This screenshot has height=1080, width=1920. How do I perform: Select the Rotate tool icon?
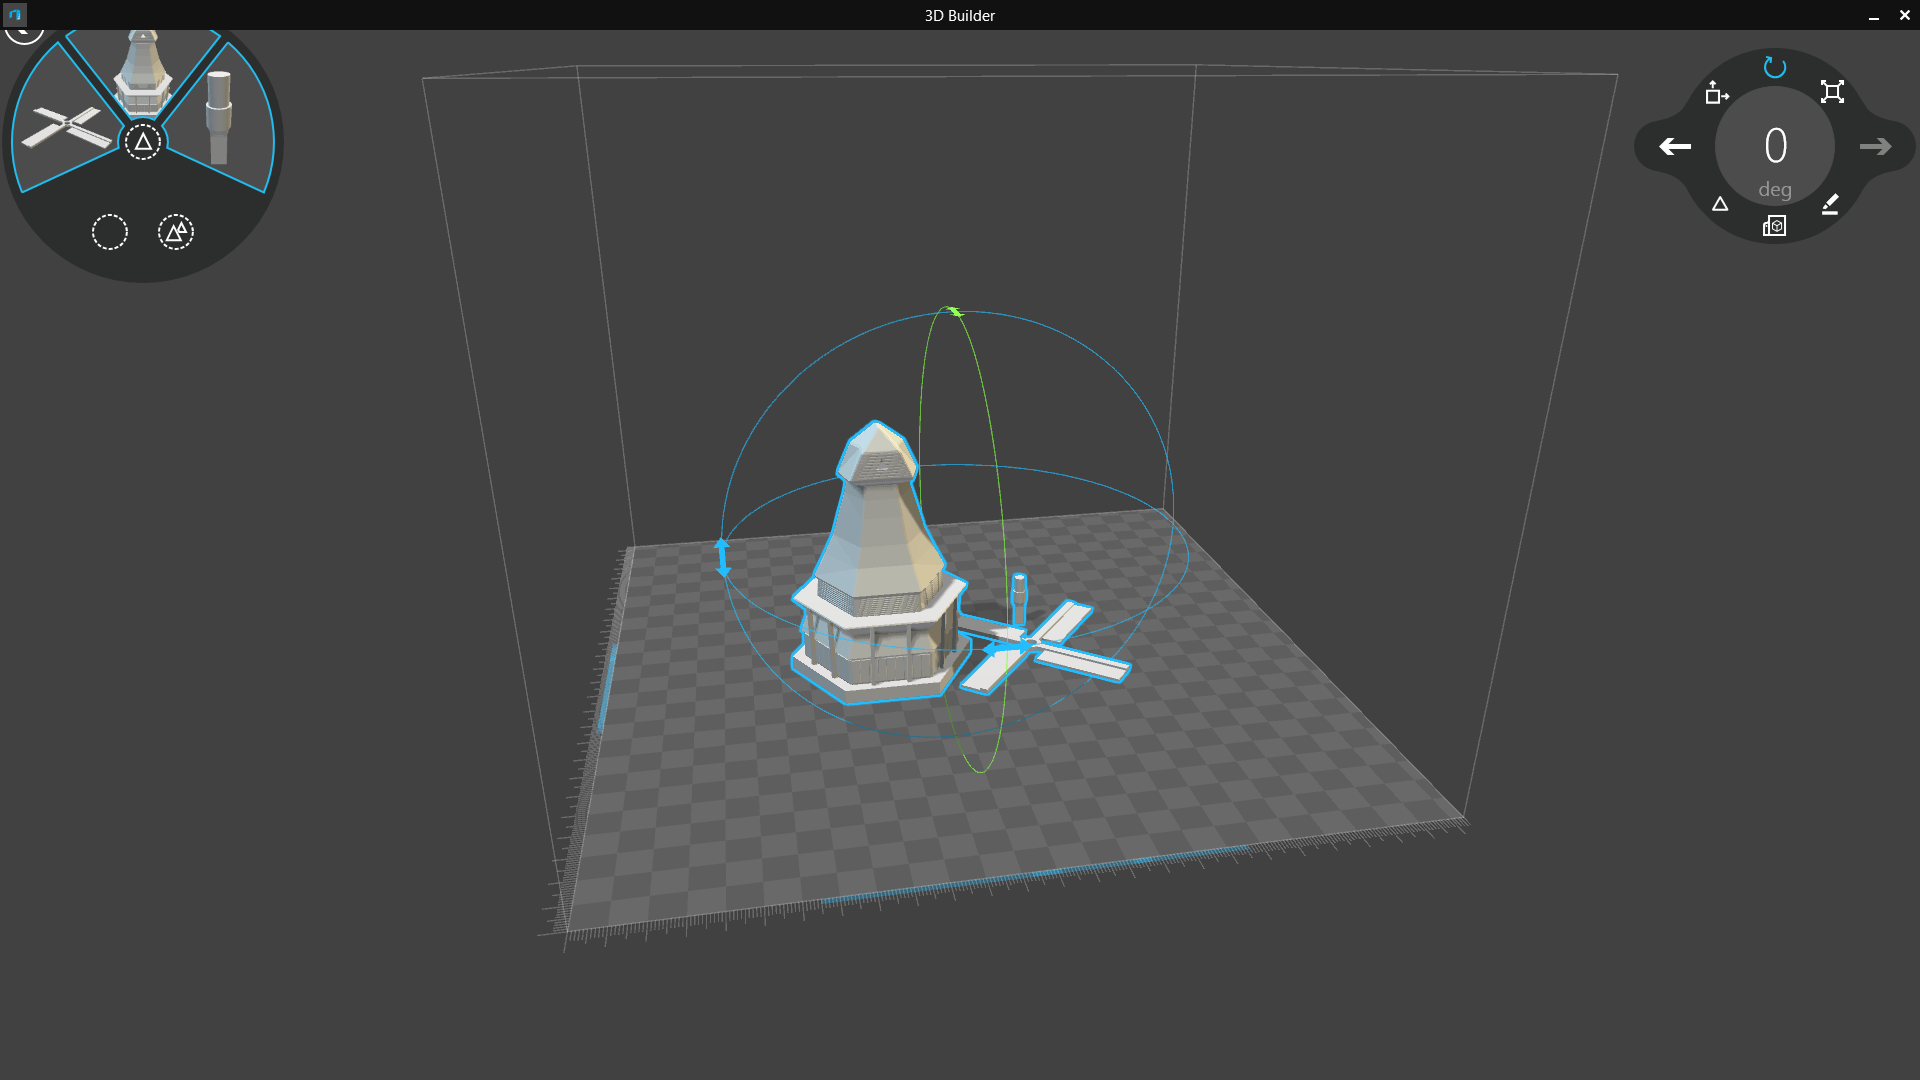click(1774, 67)
